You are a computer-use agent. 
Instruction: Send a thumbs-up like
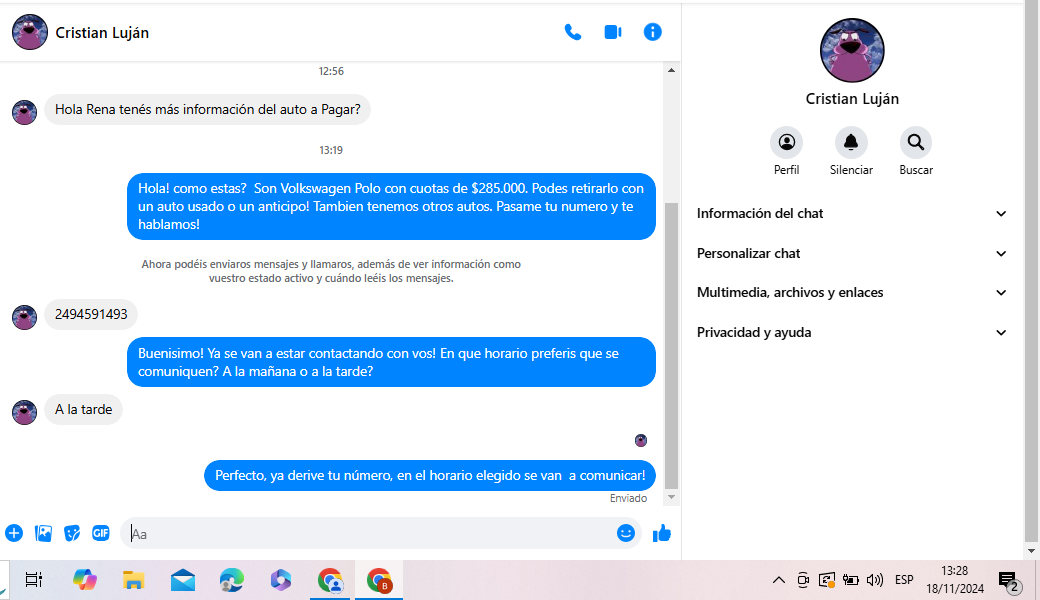(x=661, y=533)
